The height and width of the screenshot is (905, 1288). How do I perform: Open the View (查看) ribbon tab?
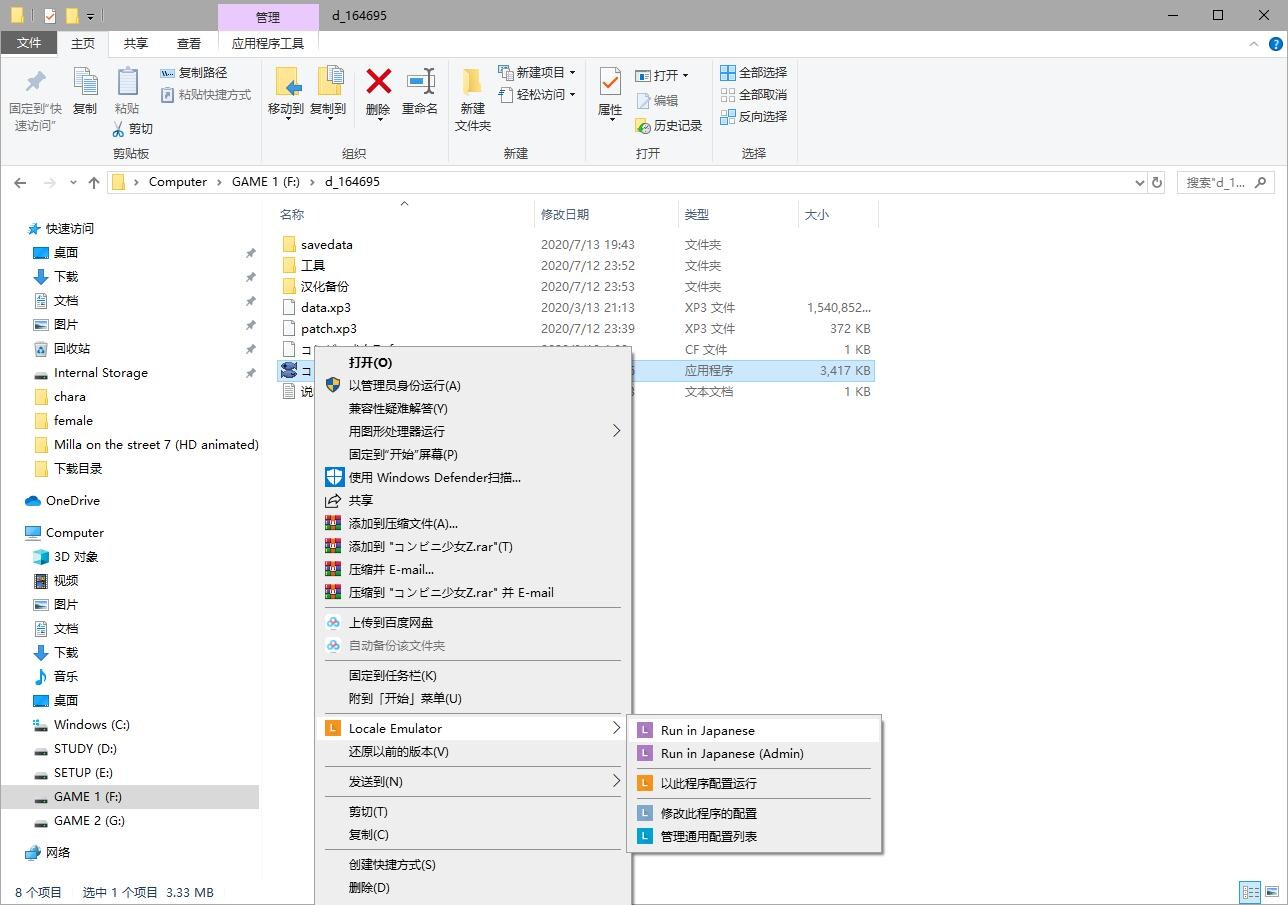pos(188,43)
